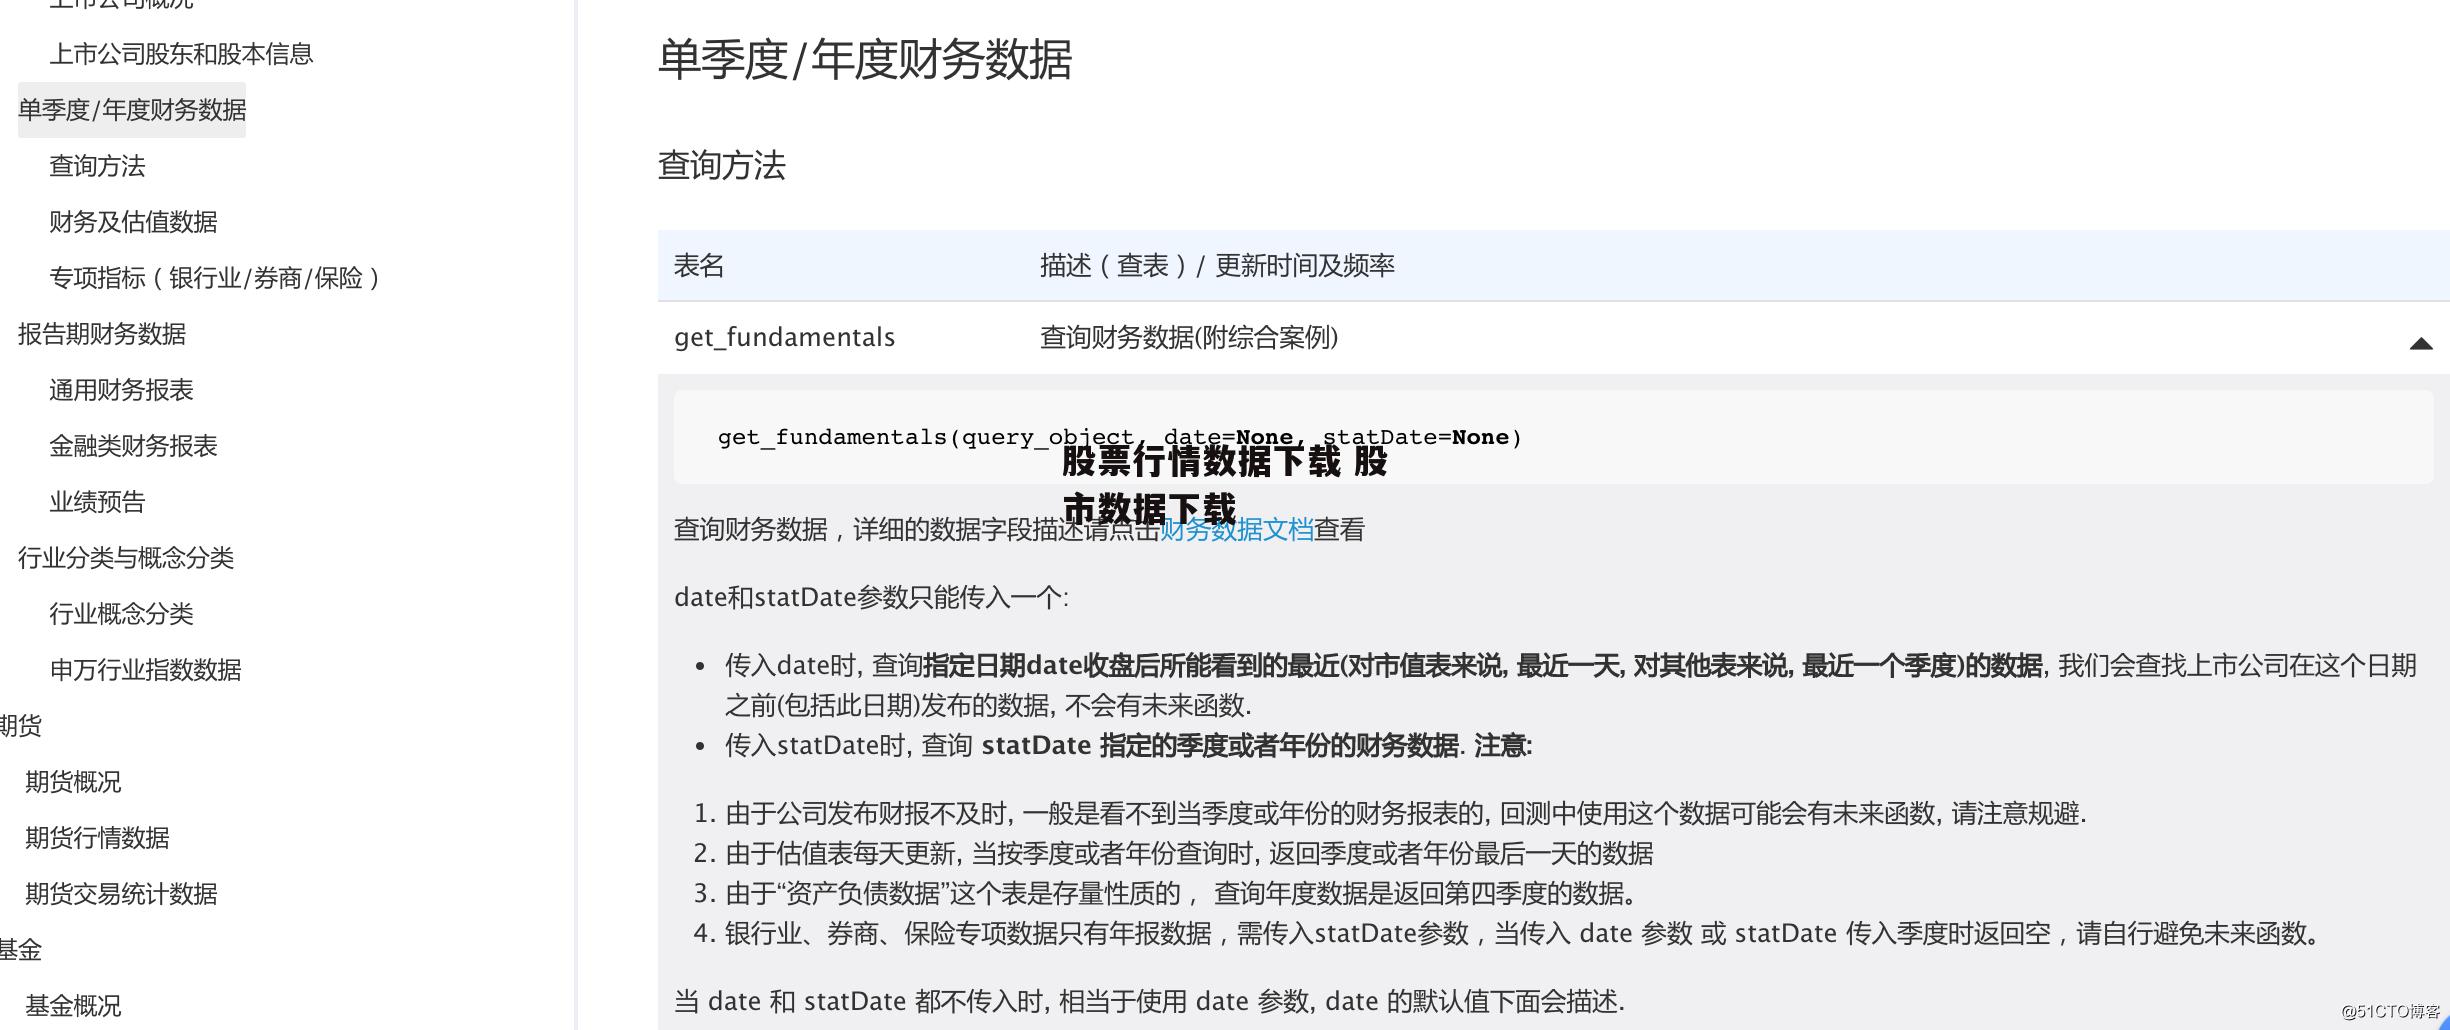2450x1030 pixels.
Task: Collapse the get_fundamentals row arrow
Action: [x=2420, y=344]
